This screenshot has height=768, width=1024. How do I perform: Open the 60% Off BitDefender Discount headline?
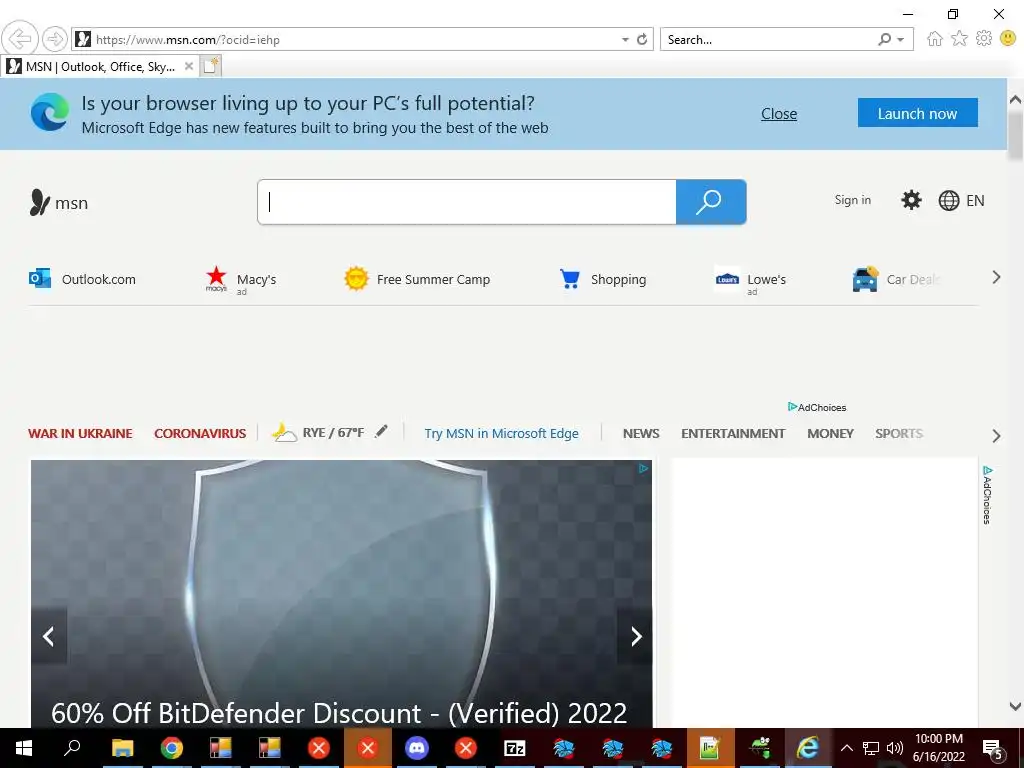click(x=339, y=713)
